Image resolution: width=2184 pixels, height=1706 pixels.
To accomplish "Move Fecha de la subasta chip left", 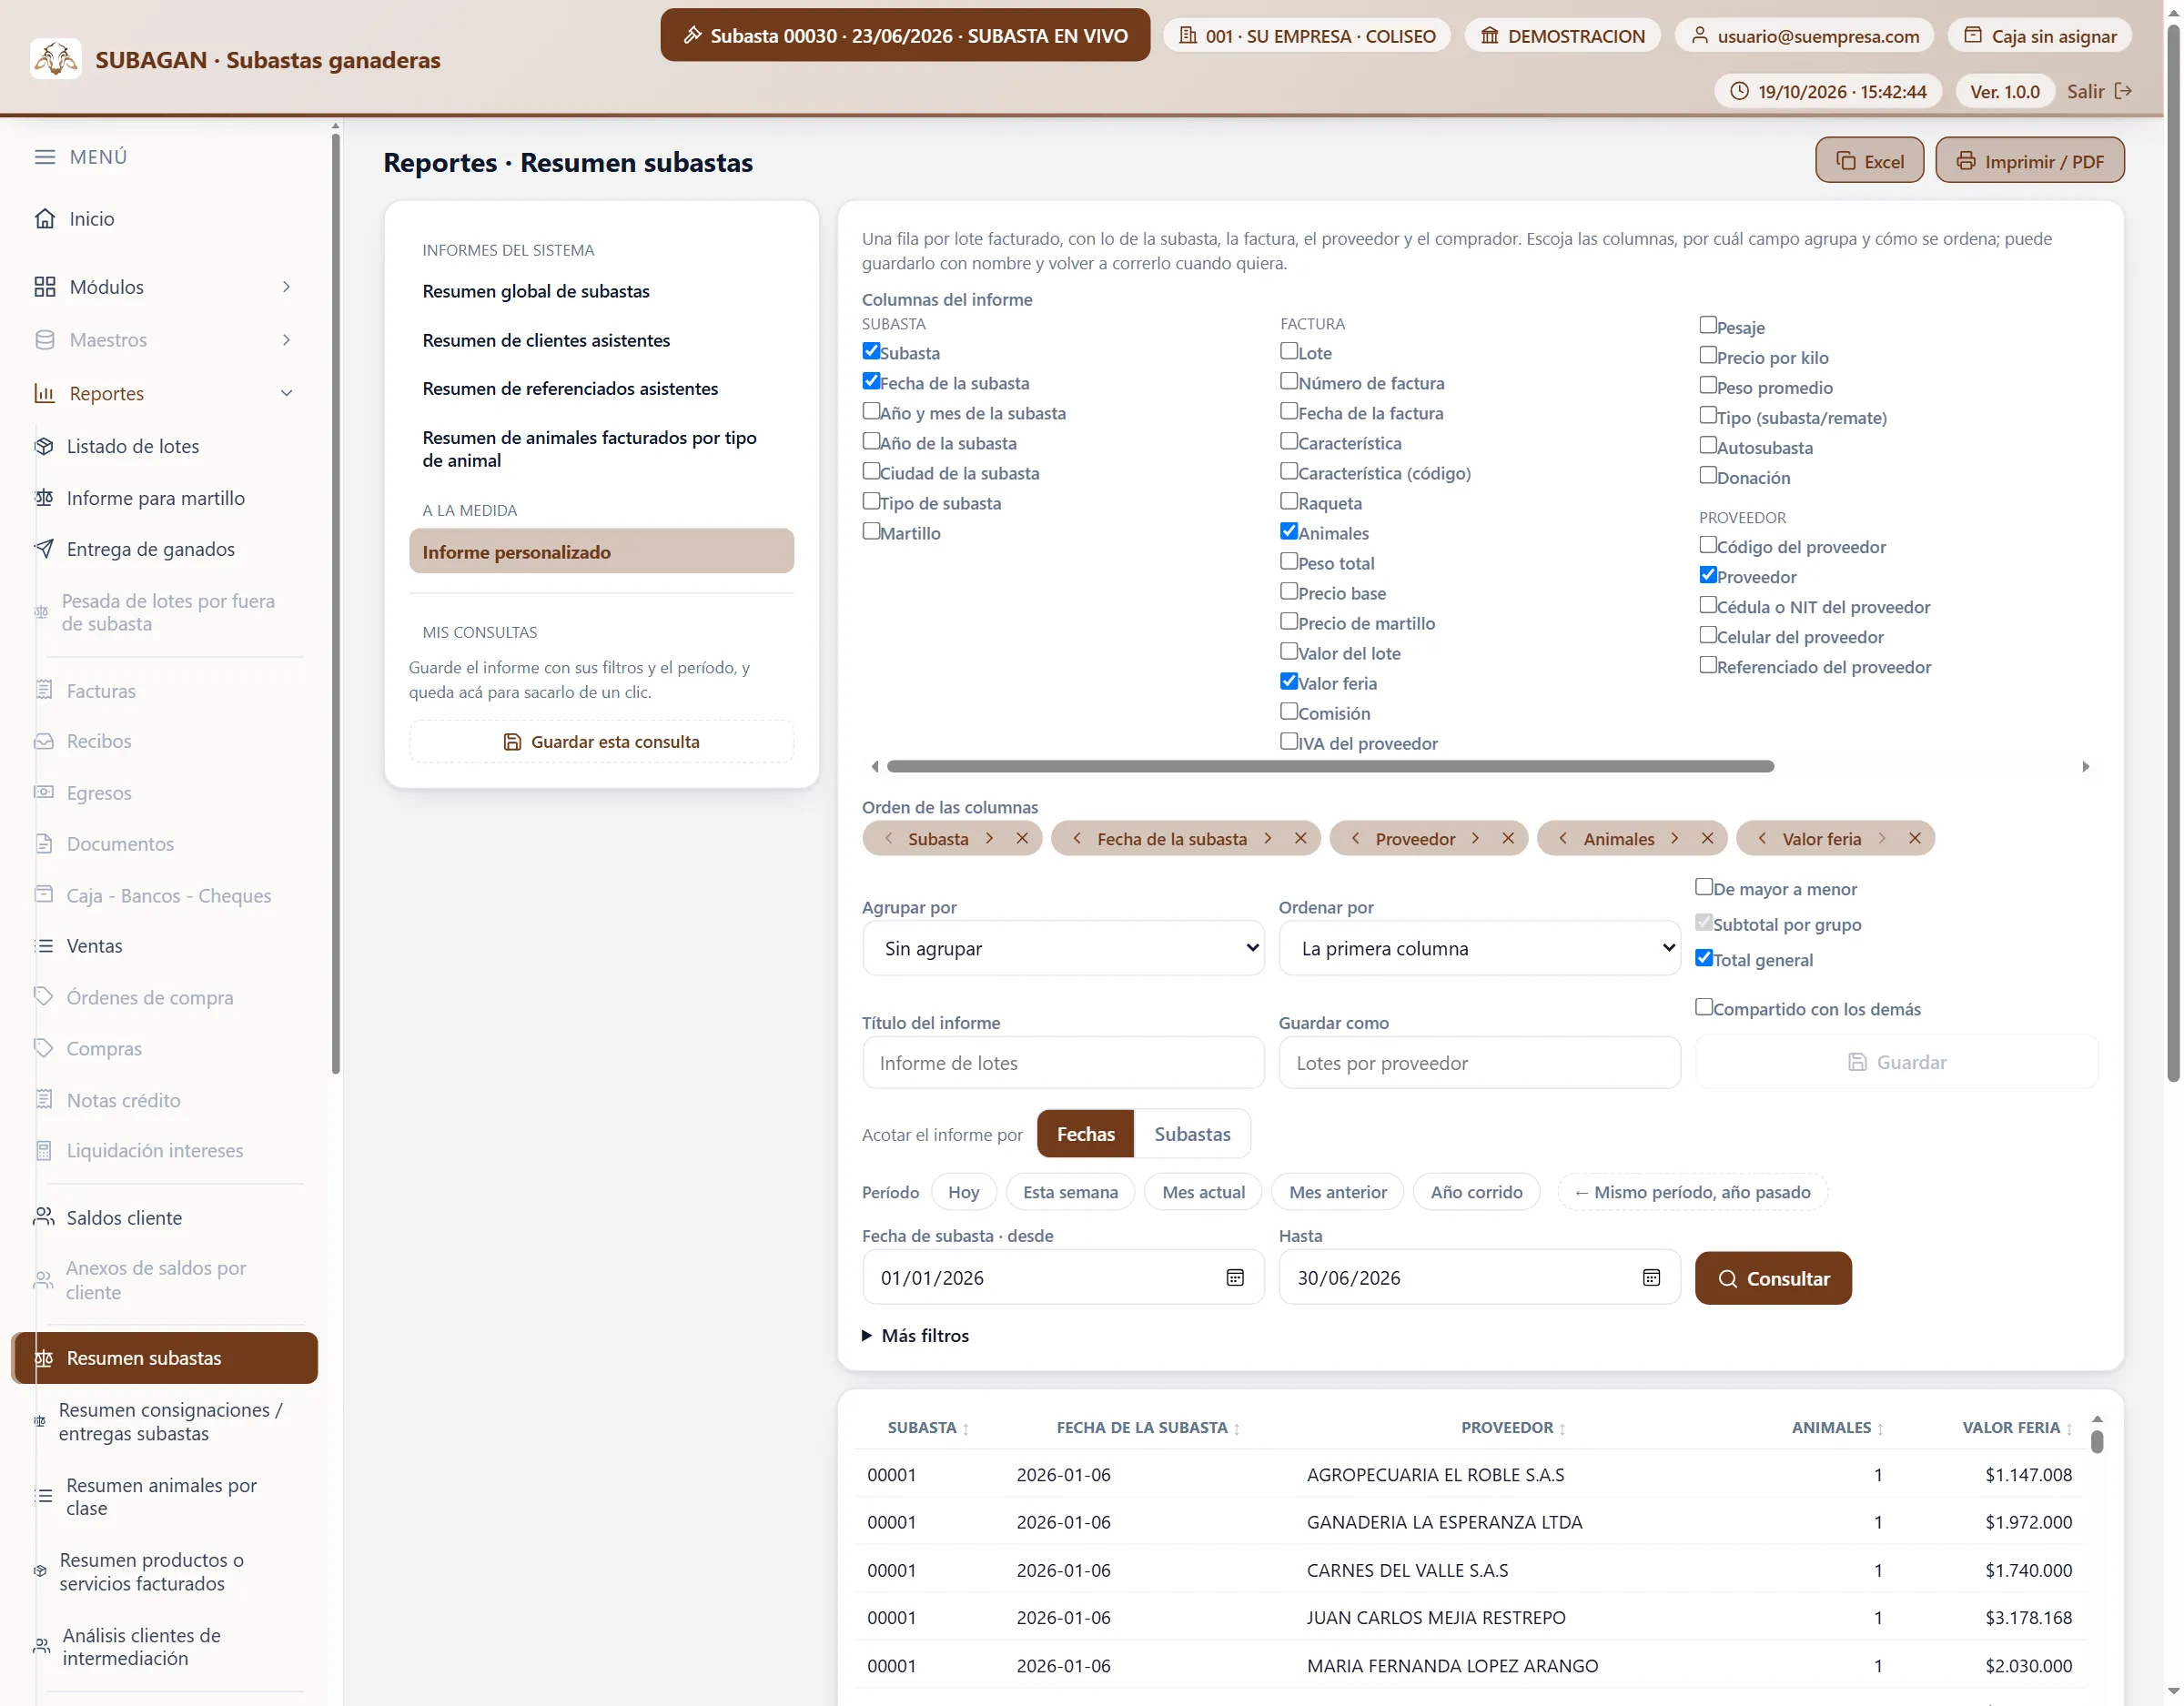I will [1076, 838].
